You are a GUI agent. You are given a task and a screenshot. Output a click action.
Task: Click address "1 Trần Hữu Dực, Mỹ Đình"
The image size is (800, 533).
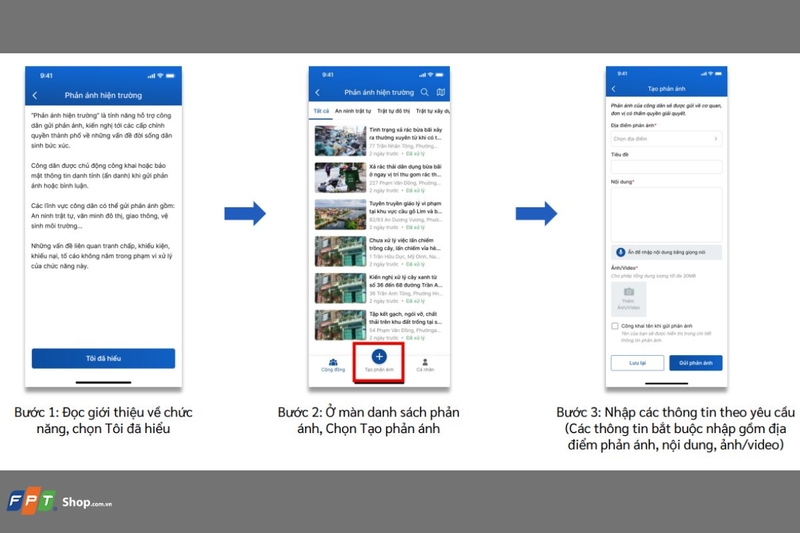[405, 256]
